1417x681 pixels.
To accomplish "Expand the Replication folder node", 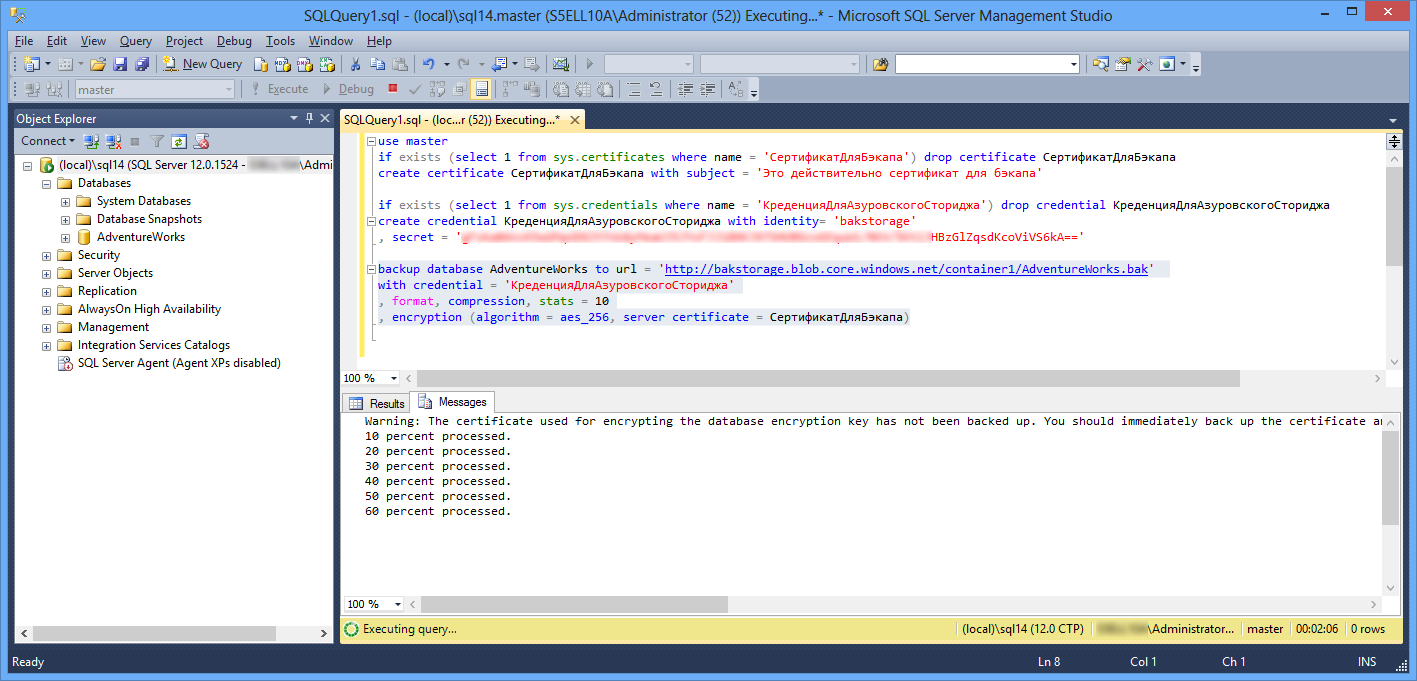I will [x=46, y=292].
